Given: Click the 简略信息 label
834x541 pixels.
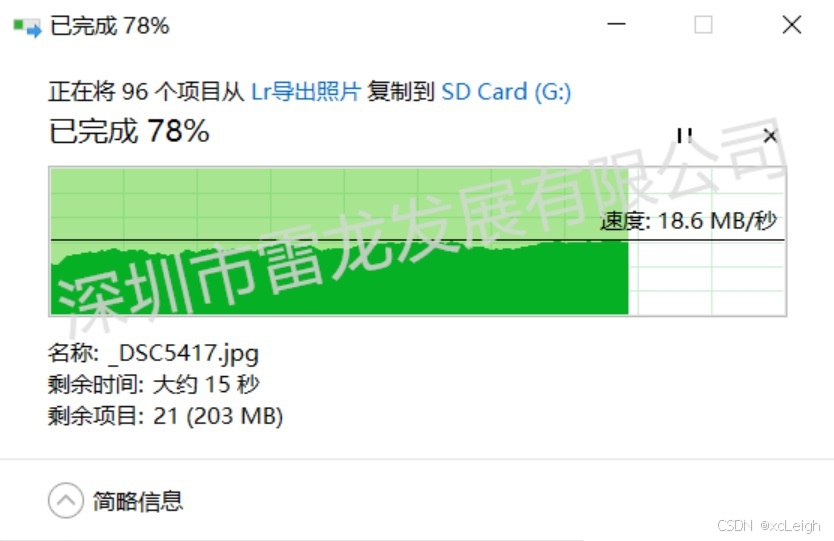Looking at the screenshot, I should tap(138, 501).
